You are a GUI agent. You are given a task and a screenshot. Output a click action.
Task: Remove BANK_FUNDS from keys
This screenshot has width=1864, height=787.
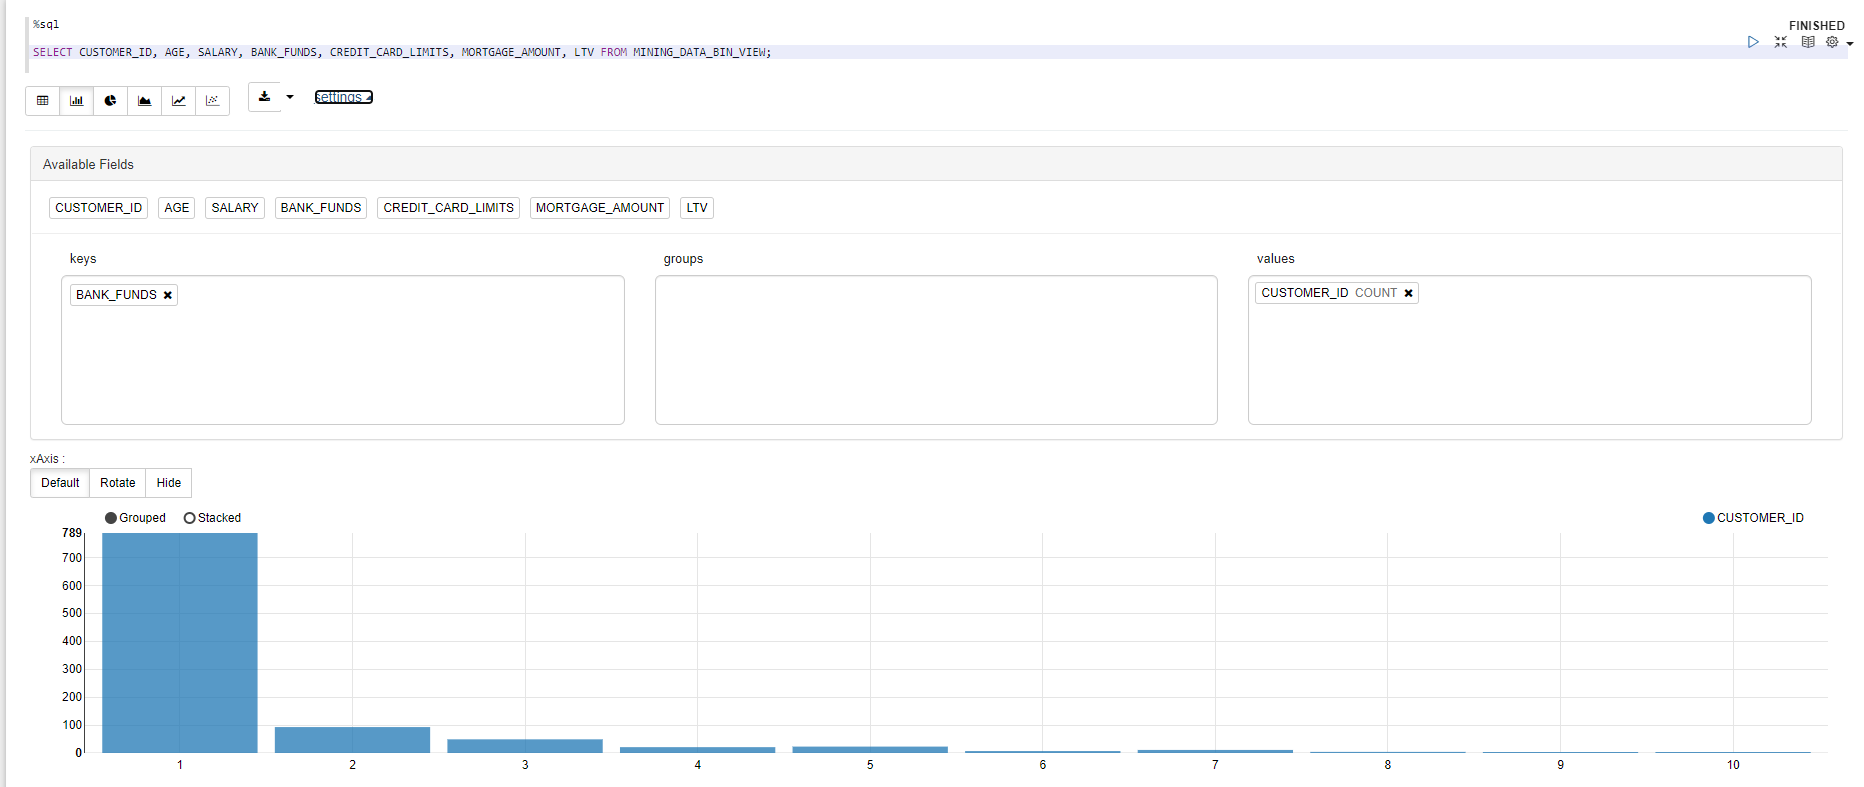coord(168,295)
